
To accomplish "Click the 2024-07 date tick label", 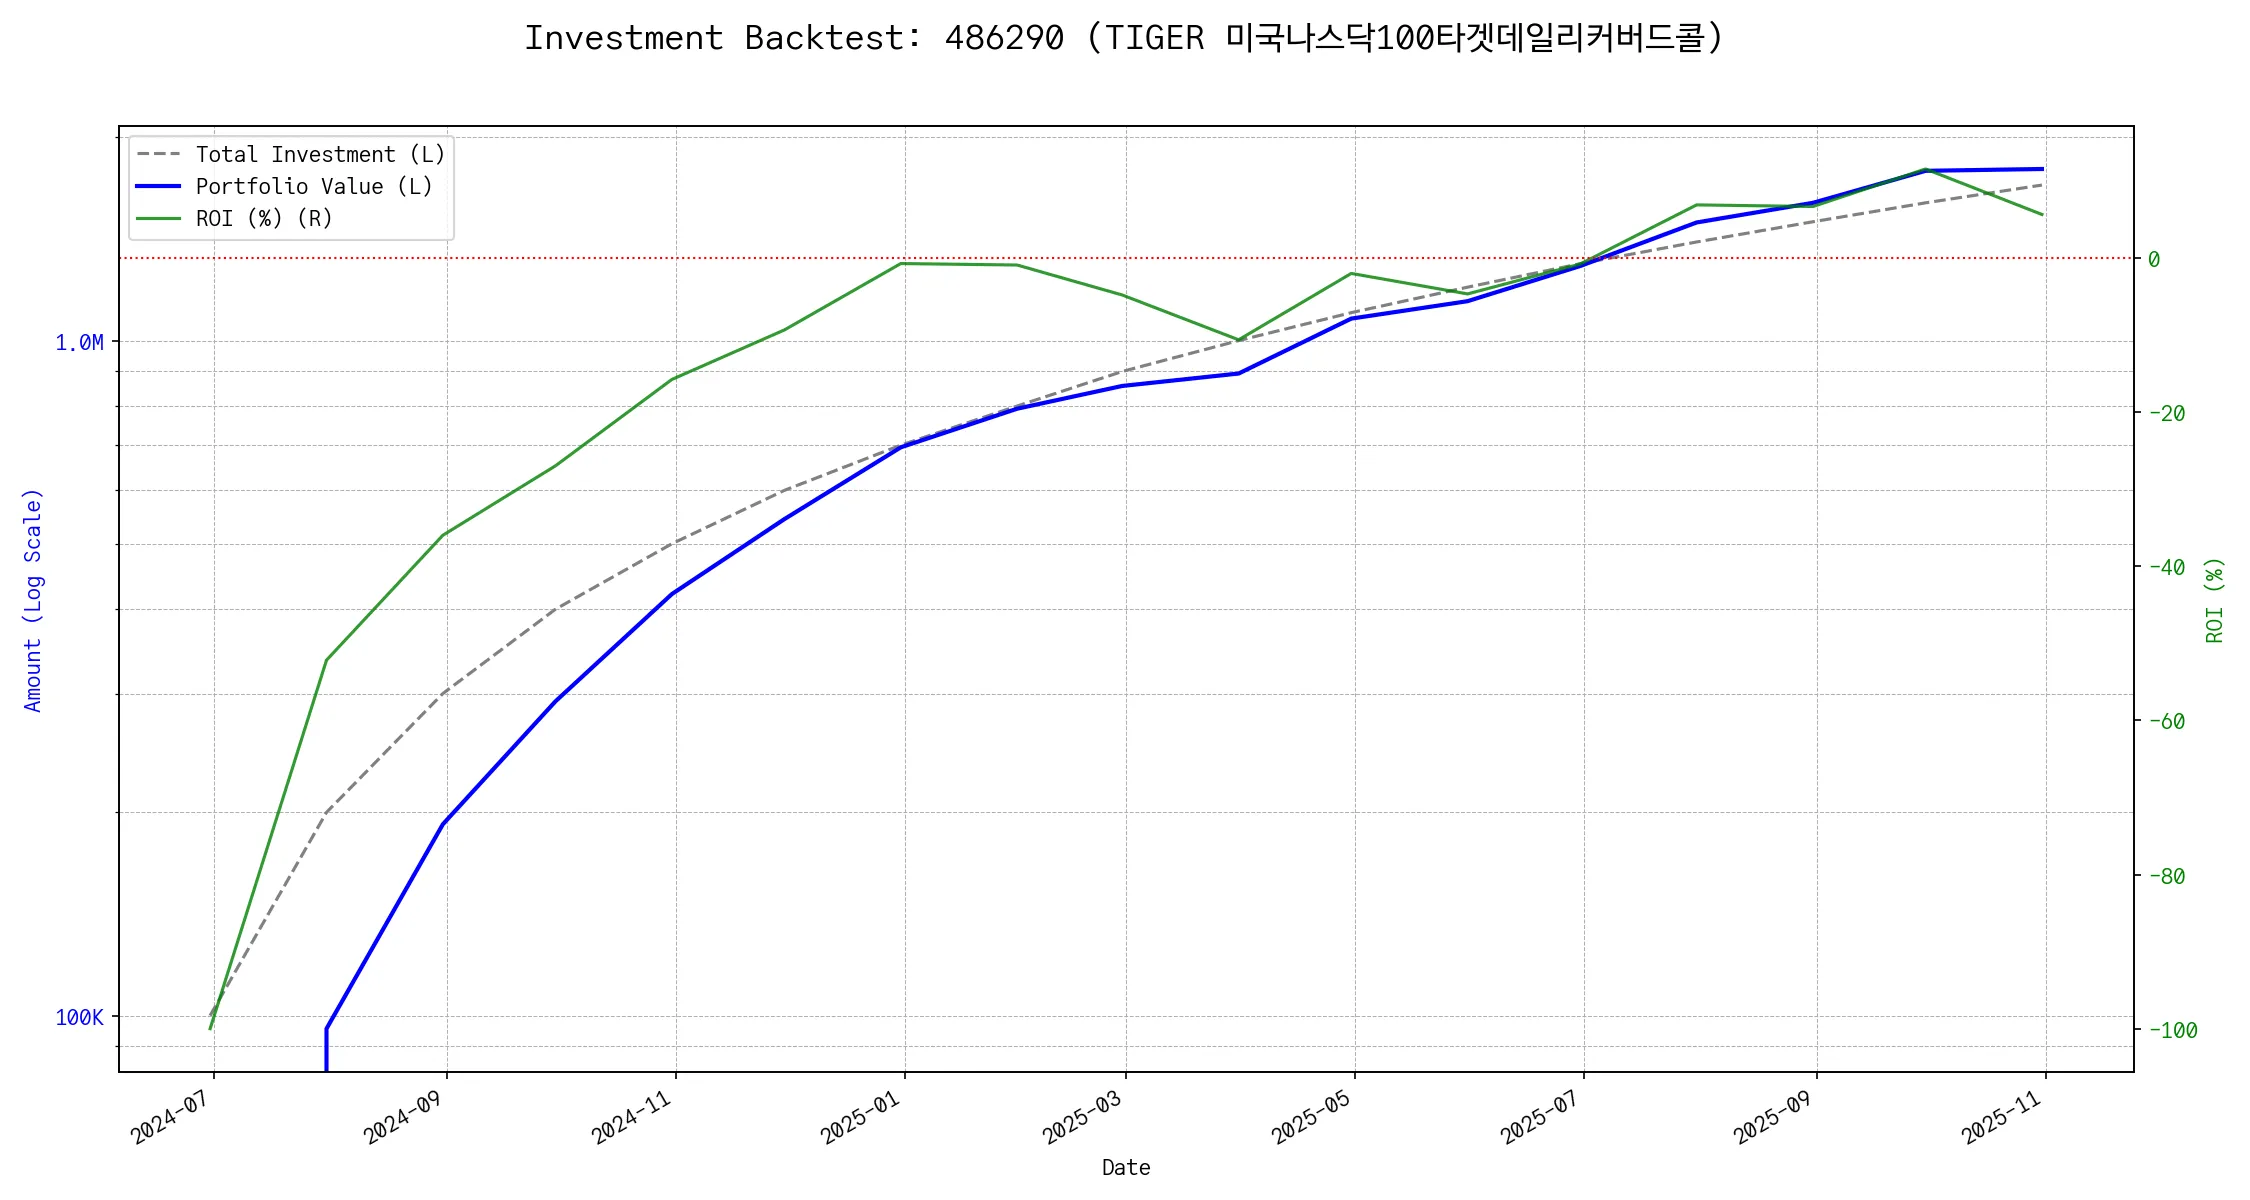I will tap(170, 1116).
